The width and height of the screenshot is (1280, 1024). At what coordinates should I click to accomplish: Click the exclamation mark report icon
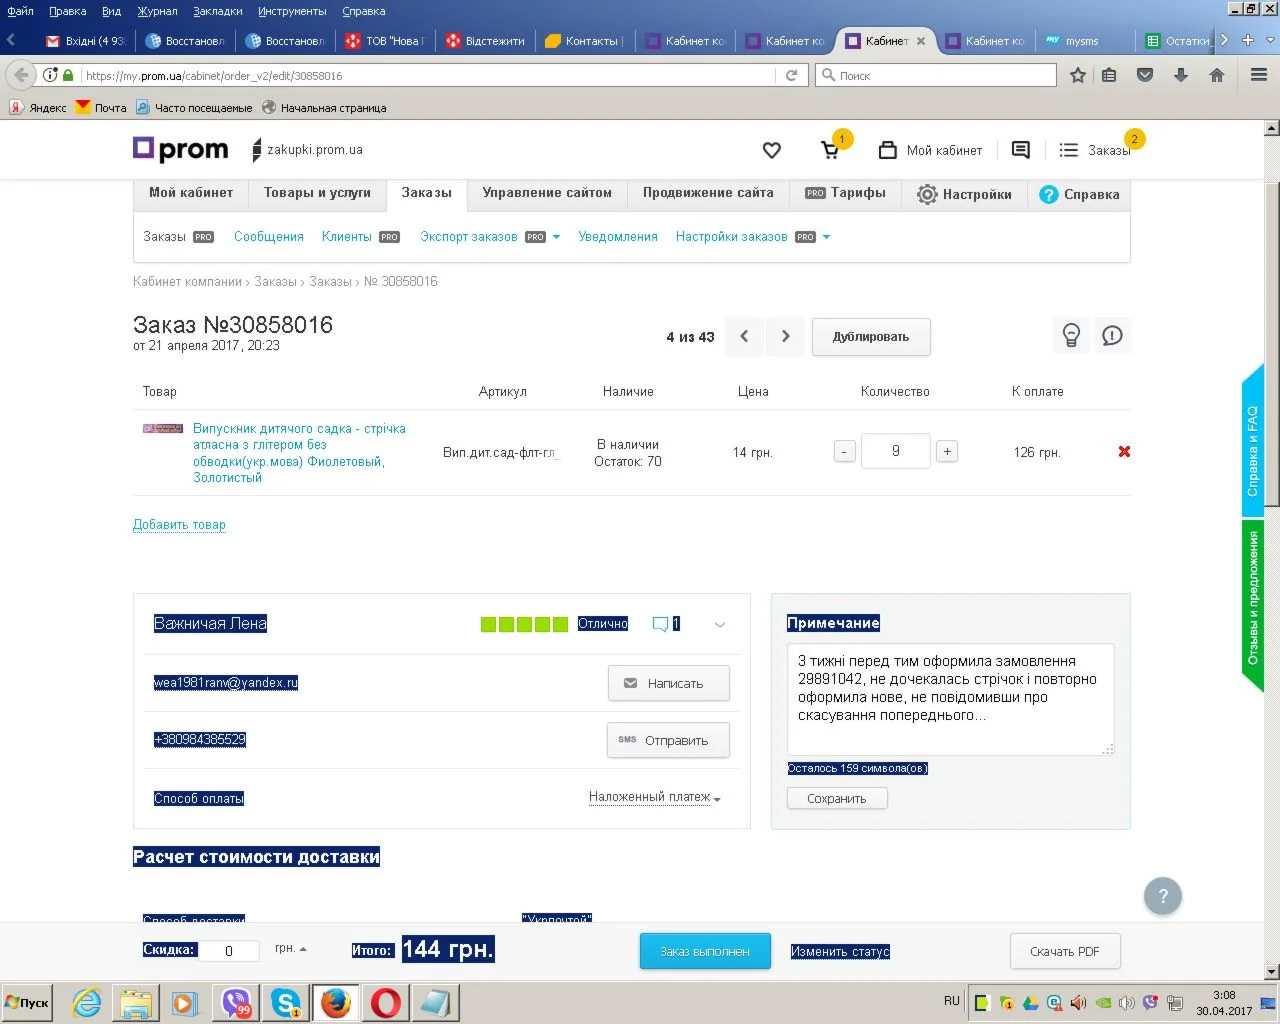coord(1112,336)
